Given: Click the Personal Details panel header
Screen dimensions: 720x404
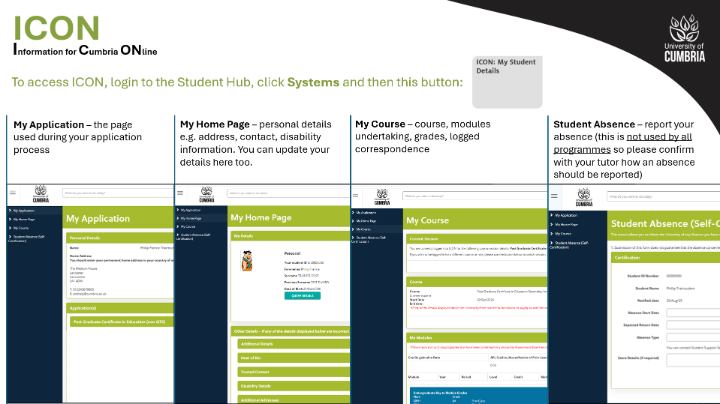Looking at the screenshot, I should point(120,238).
